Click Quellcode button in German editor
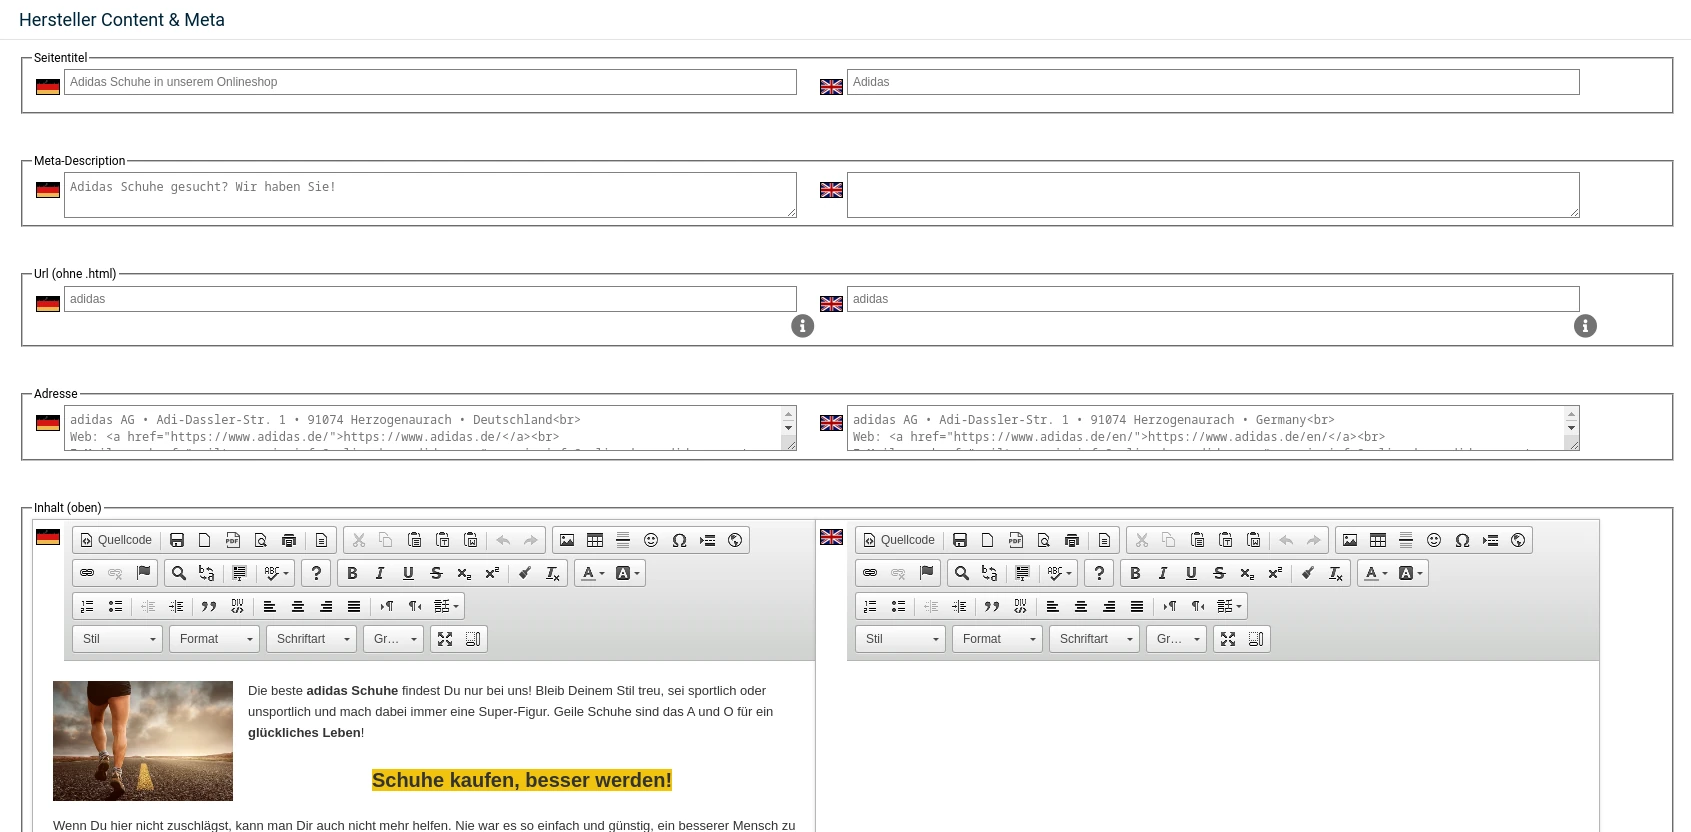 116,540
